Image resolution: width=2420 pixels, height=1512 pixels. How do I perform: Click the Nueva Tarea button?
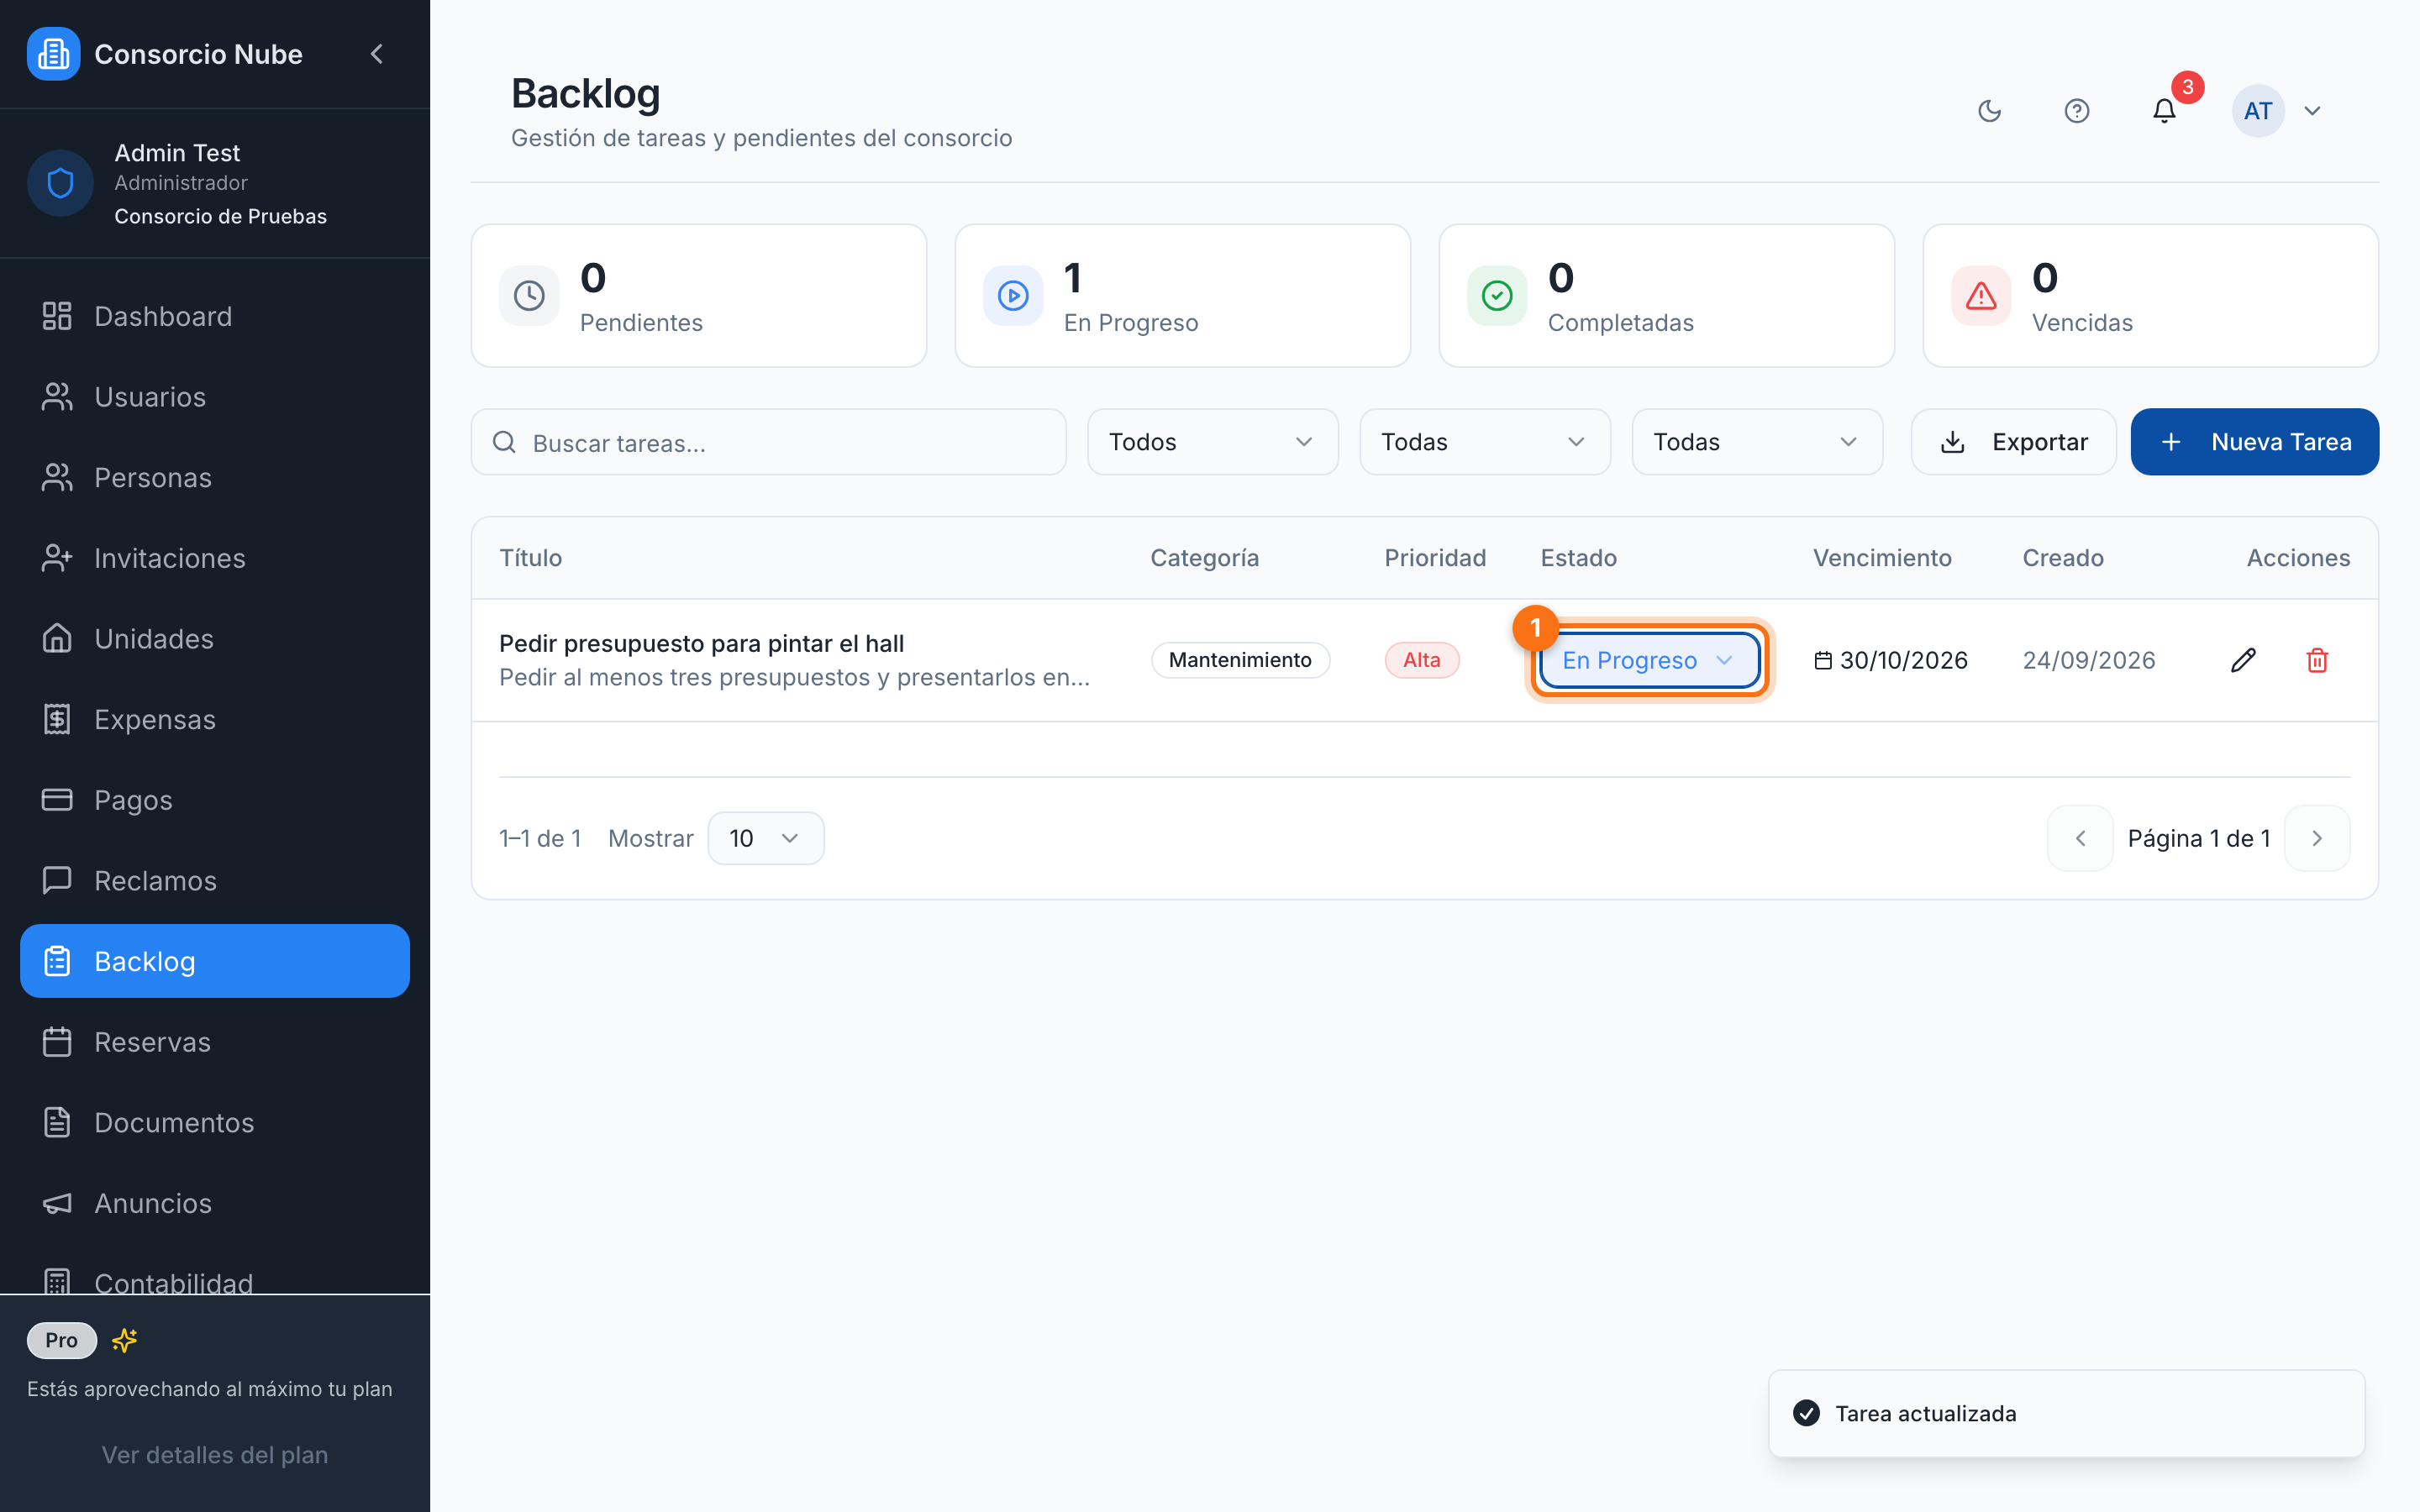tap(2254, 442)
